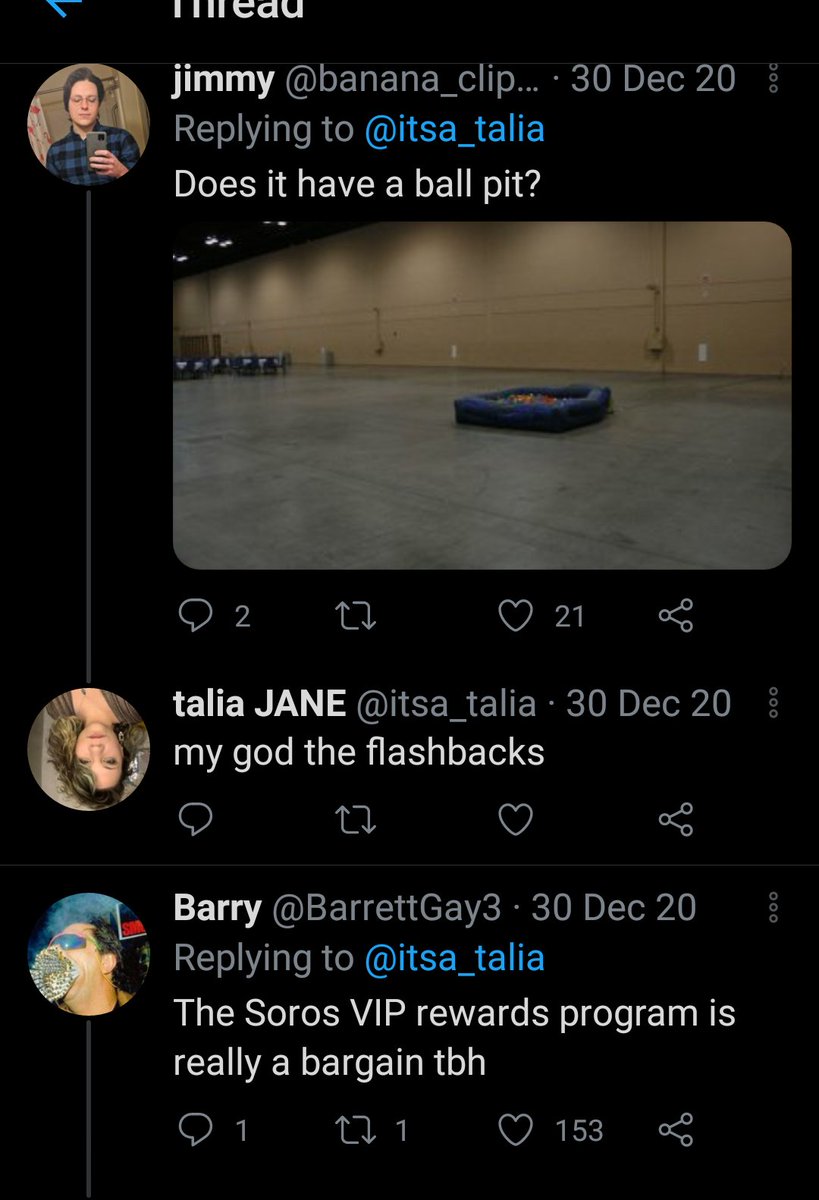This screenshot has height=1200, width=819.
Task: Open jimmy's profile picture
Action: [x=88, y=125]
